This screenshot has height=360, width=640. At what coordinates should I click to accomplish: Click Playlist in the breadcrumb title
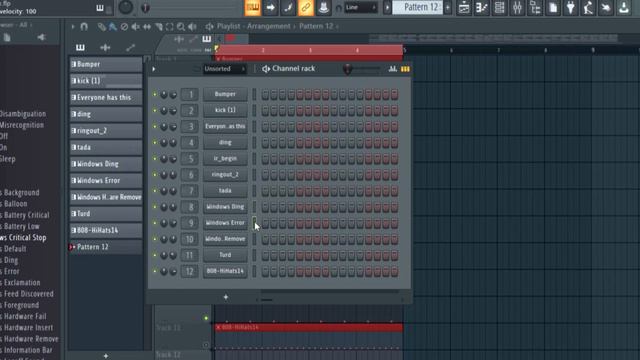click(228, 27)
